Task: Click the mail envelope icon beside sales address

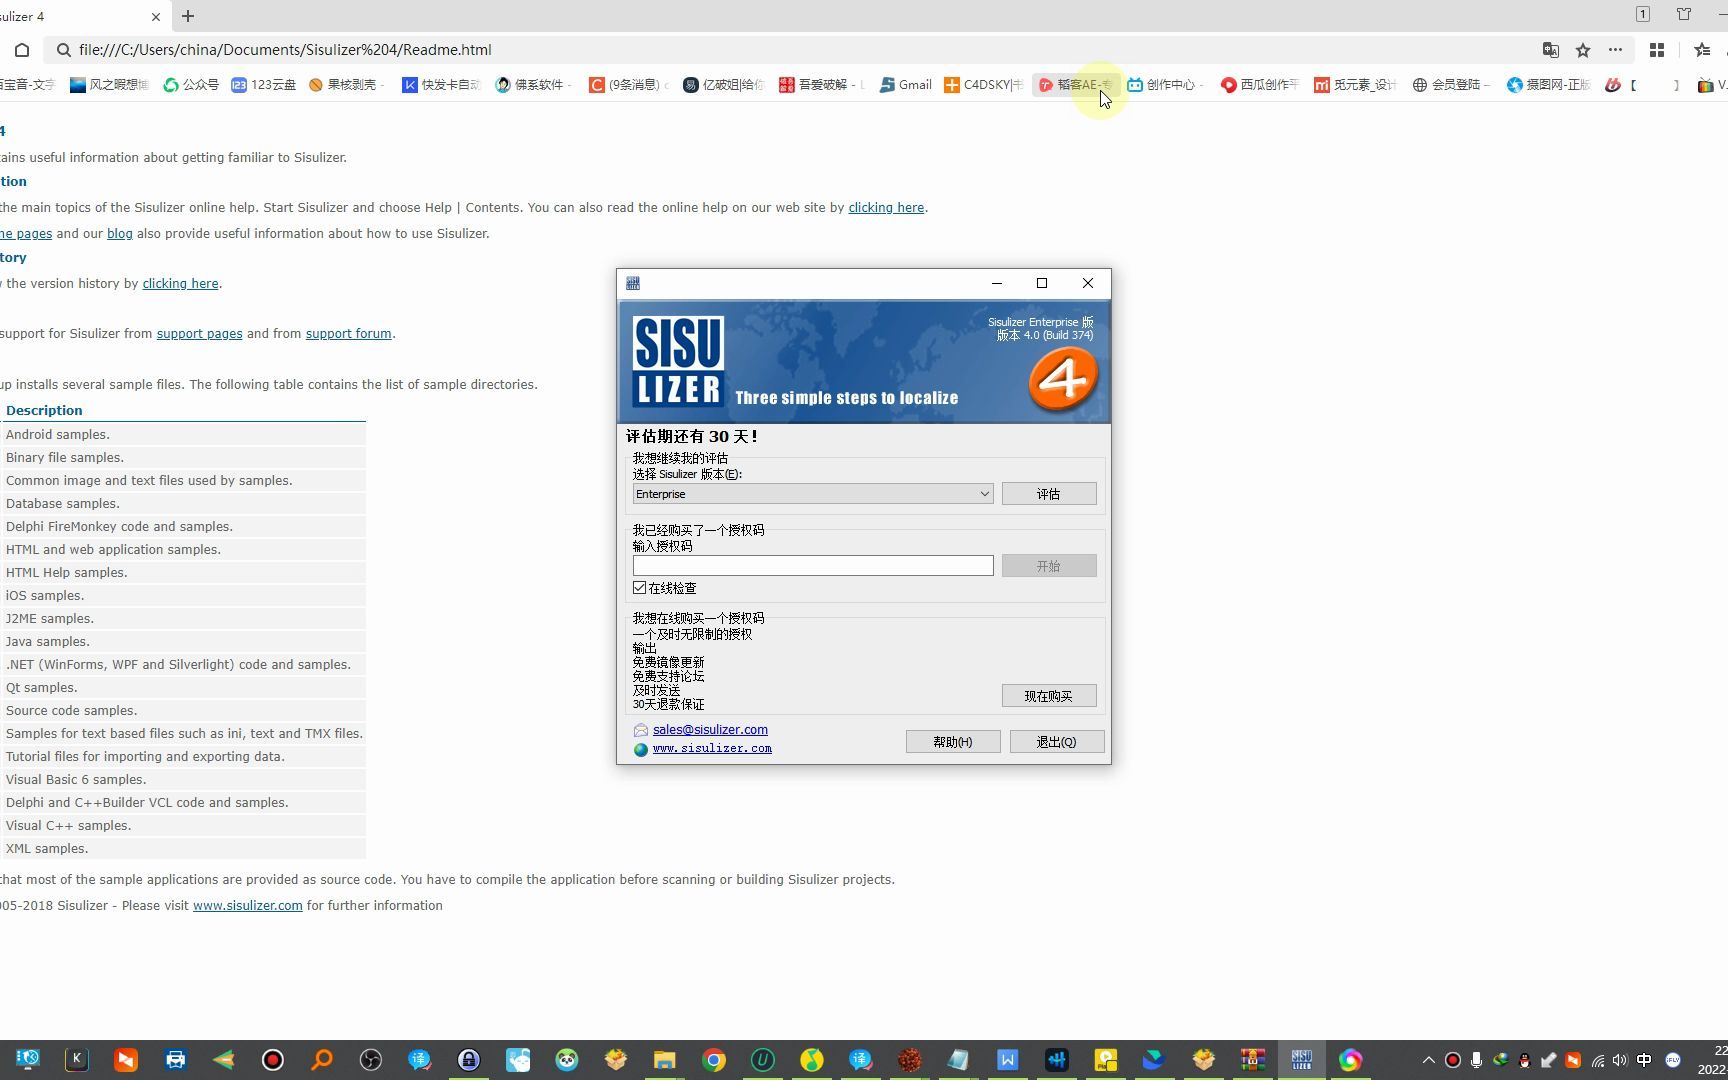Action: 641,731
